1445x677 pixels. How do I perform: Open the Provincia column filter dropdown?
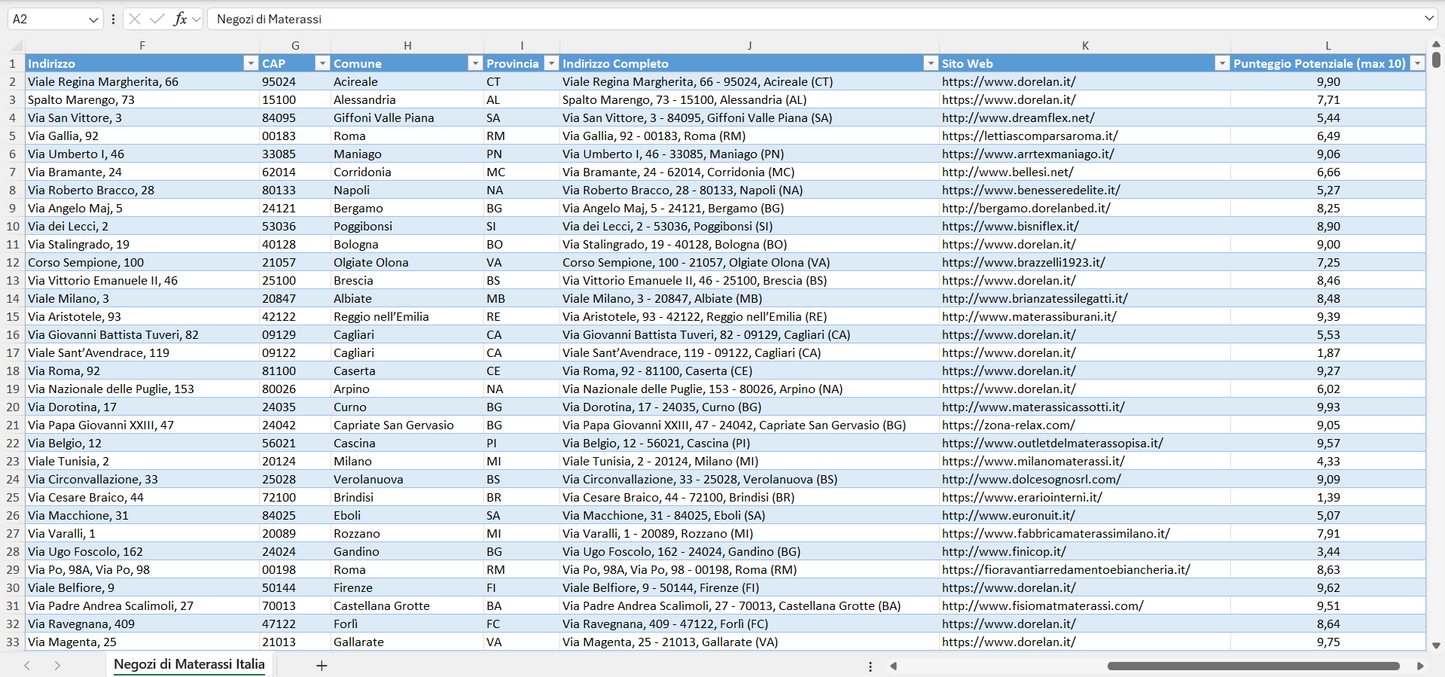[x=550, y=63]
